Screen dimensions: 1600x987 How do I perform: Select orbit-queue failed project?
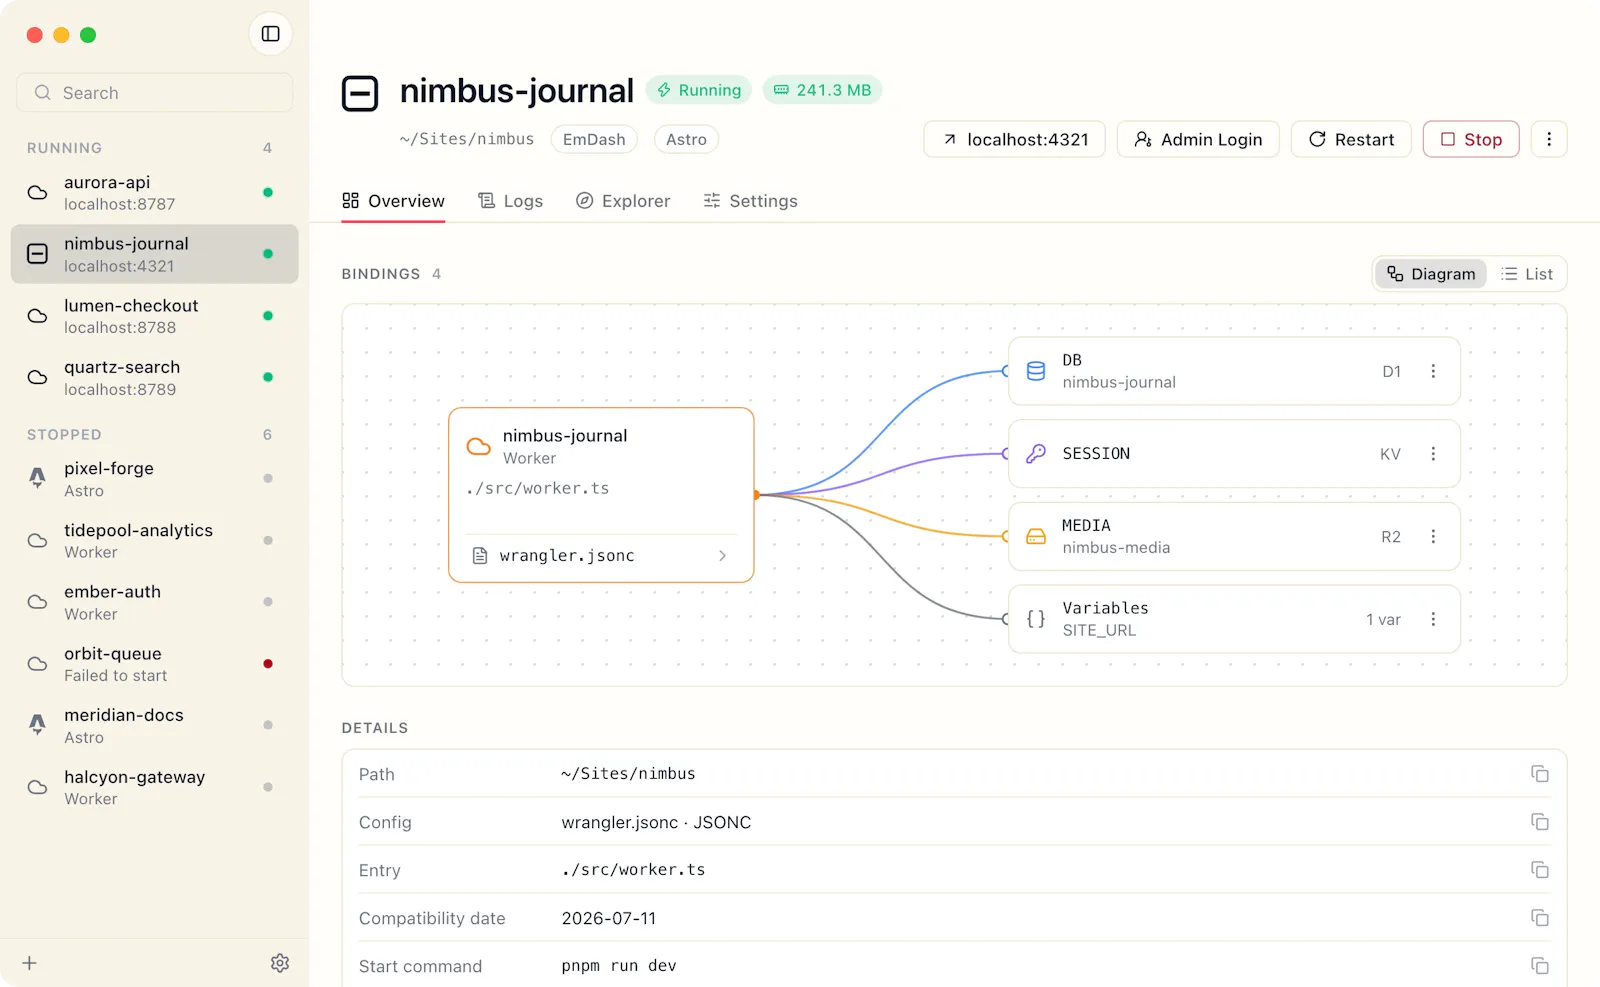(x=155, y=664)
